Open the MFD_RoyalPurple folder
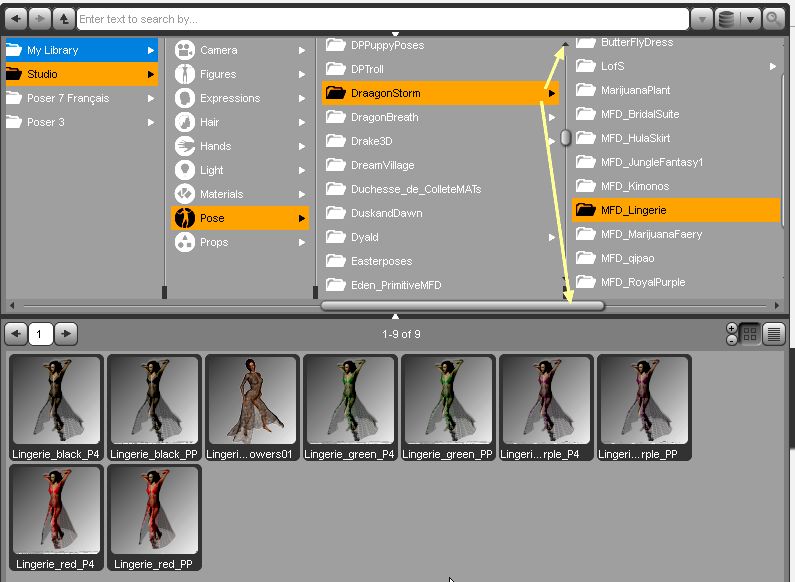Viewport: 795px width, 582px height. click(x=676, y=282)
